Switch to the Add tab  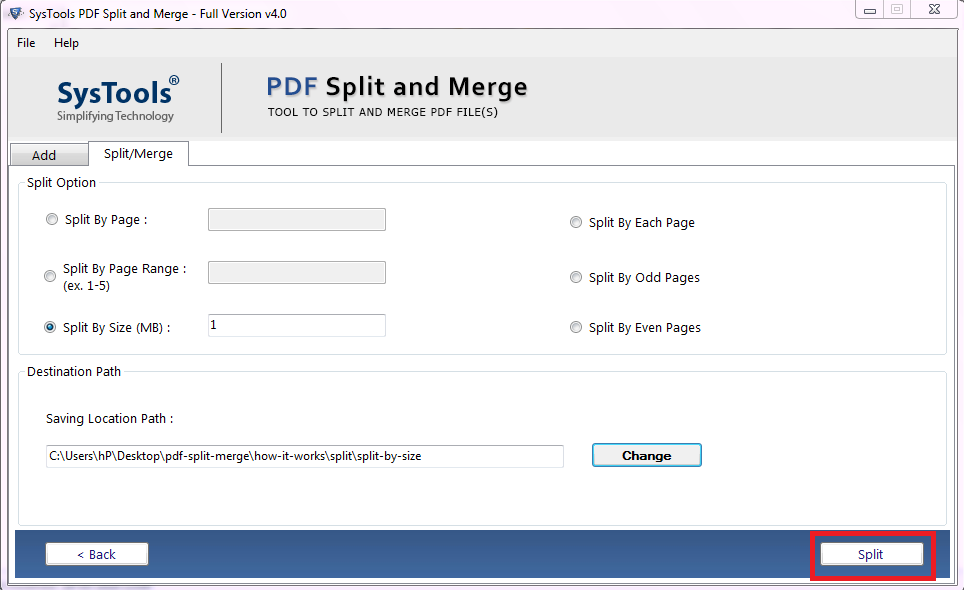coord(48,155)
